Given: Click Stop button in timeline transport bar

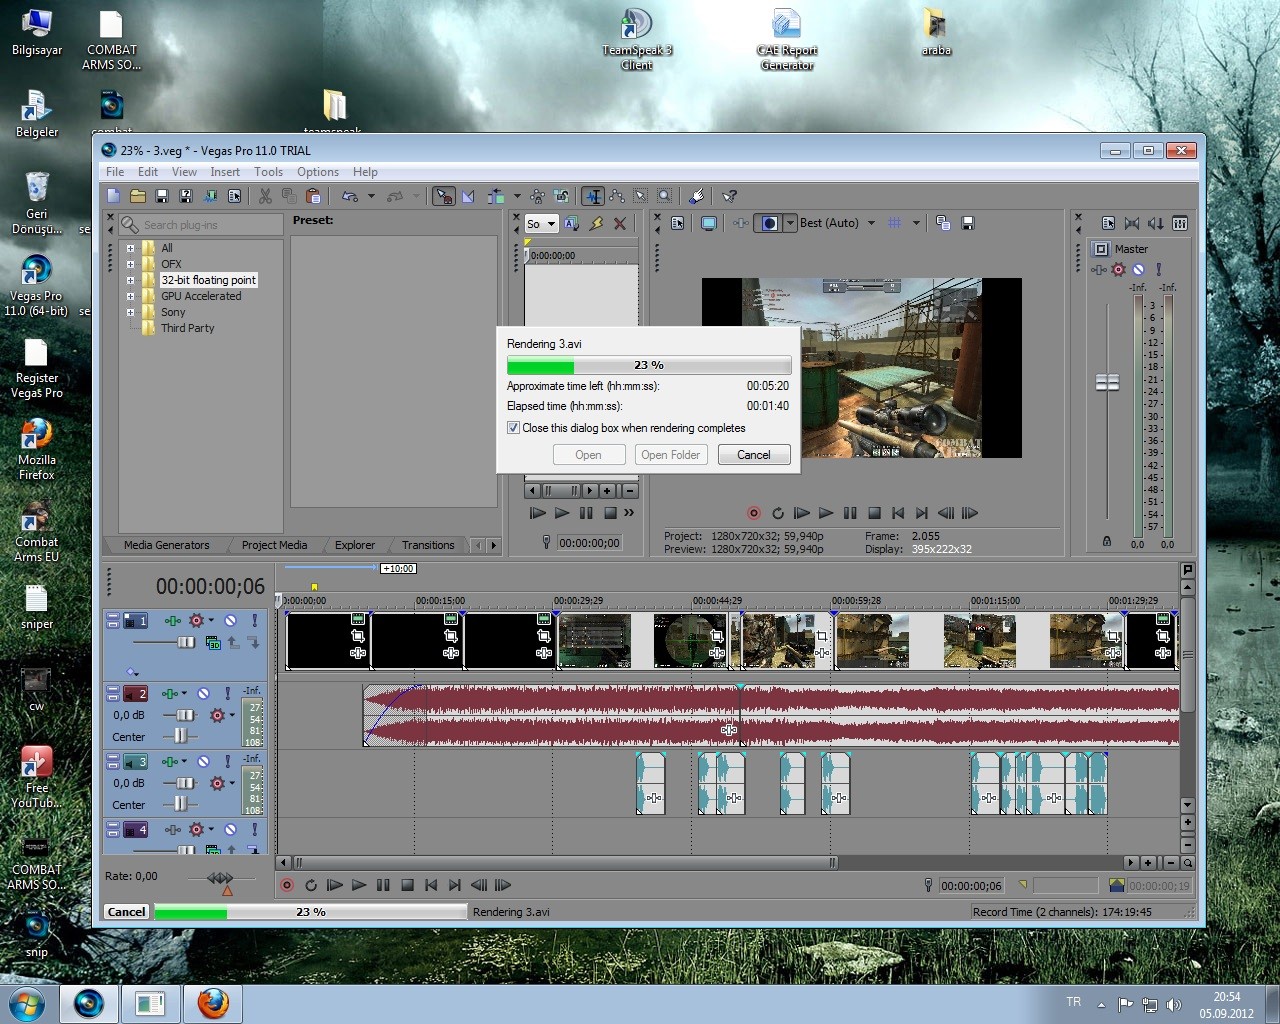Looking at the screenshot, I should click(407, 885).
